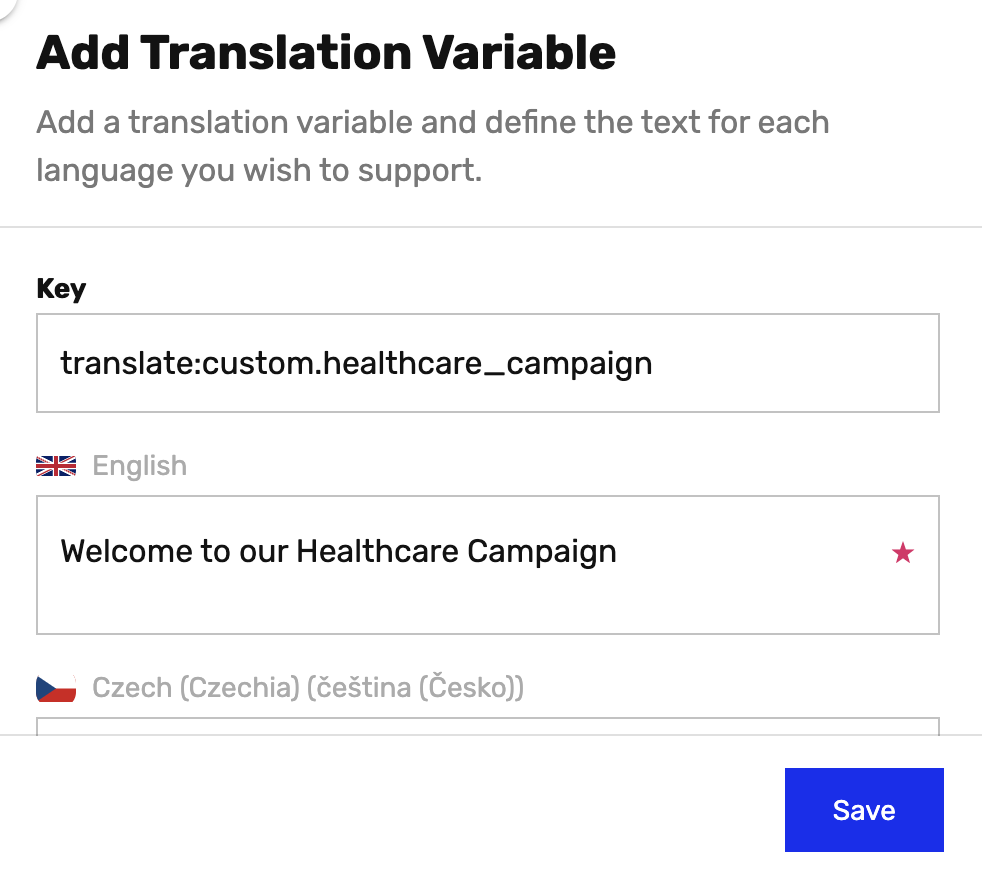Click the Save button
Viewport: 982px width, 888px height.
[863, 810]
